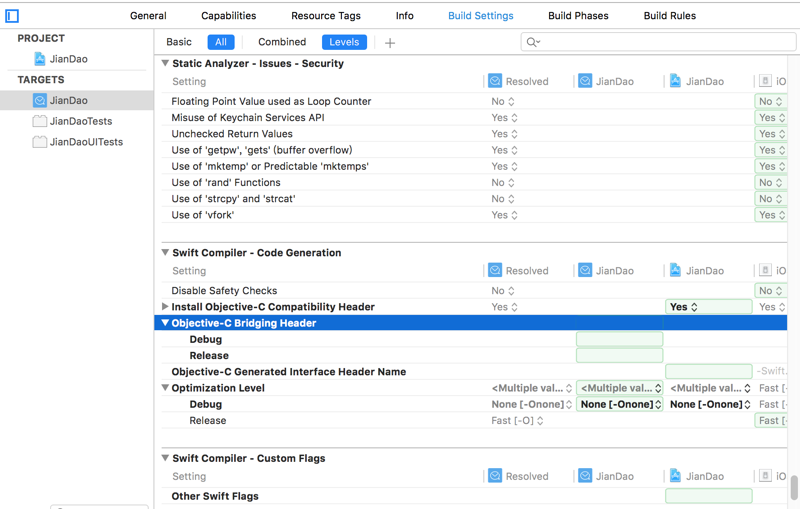Screen dimensions: 800x509
Task: Switch to the Combined view
Action: [282, 42]
